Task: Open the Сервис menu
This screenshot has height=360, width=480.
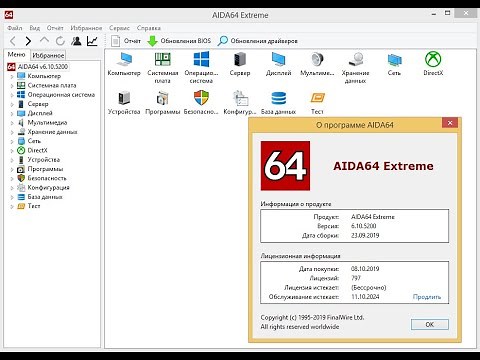Action: point(119,28)
